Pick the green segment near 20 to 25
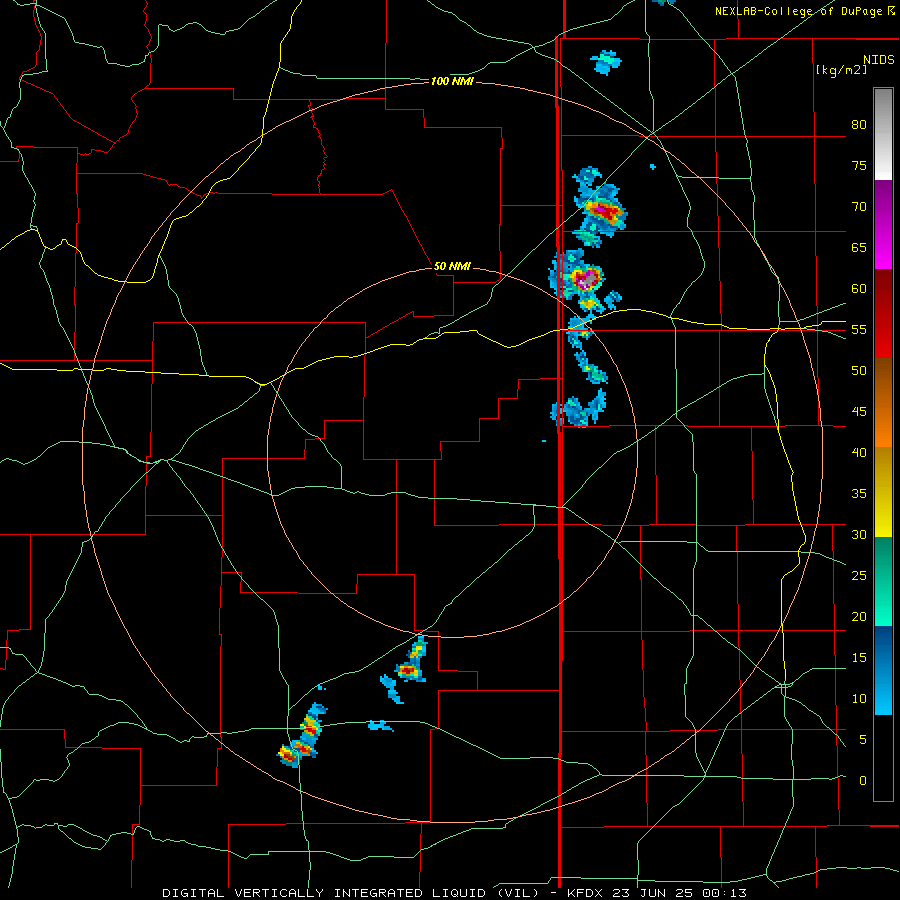The image size is (900, 900). point(883,581)
